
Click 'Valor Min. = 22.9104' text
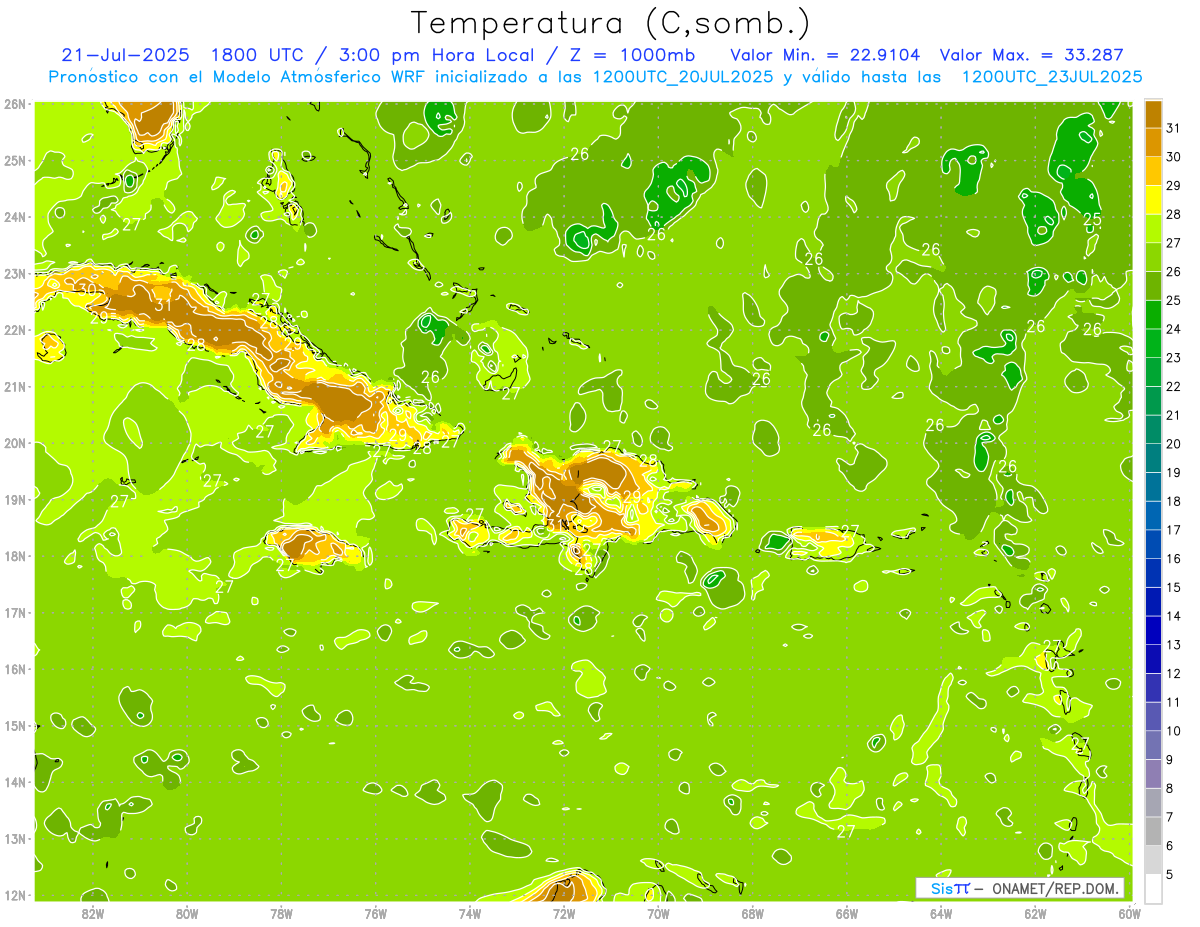pos(825,55)
